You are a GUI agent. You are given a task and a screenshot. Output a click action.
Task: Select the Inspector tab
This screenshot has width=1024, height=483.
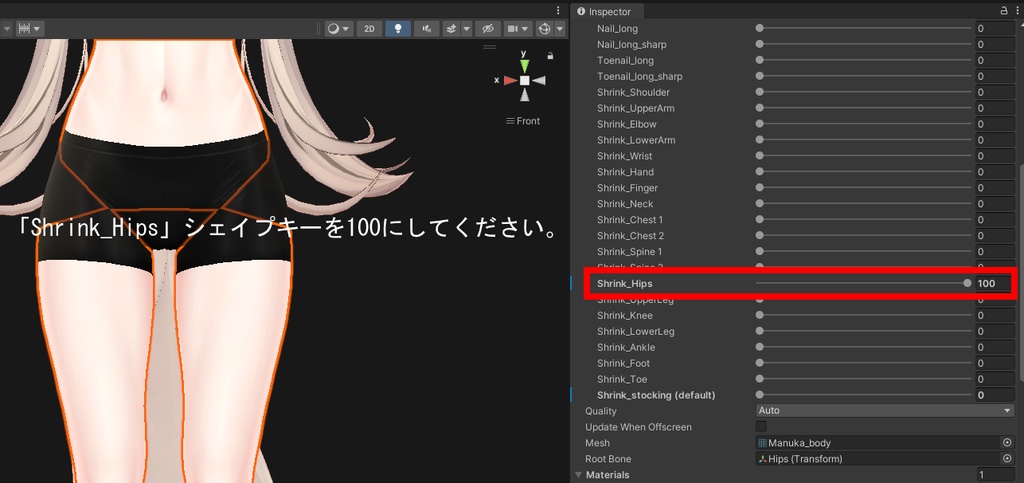click(605, 12)
